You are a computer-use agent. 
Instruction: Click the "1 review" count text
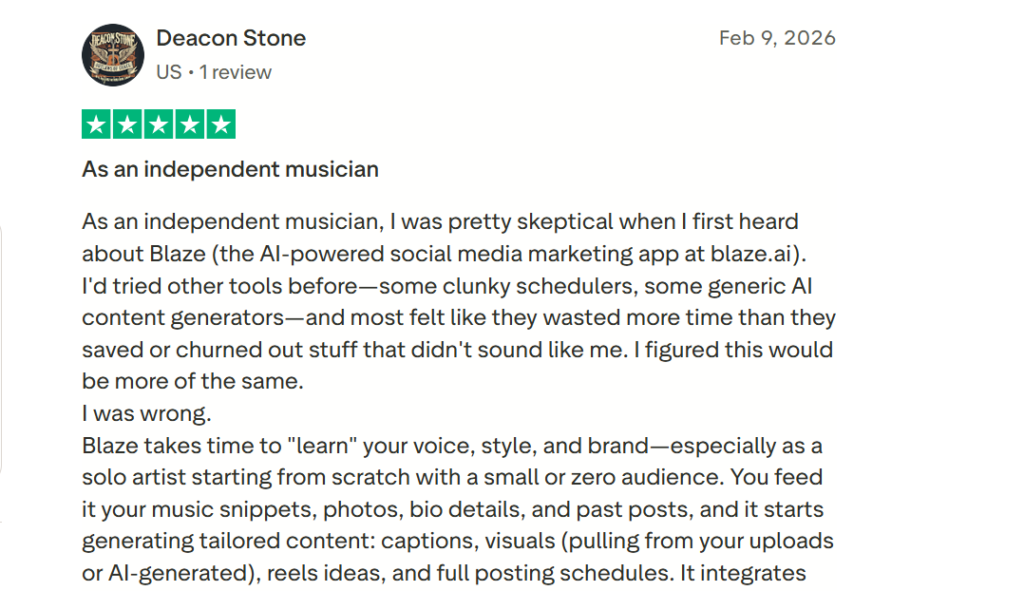[236, 72]
